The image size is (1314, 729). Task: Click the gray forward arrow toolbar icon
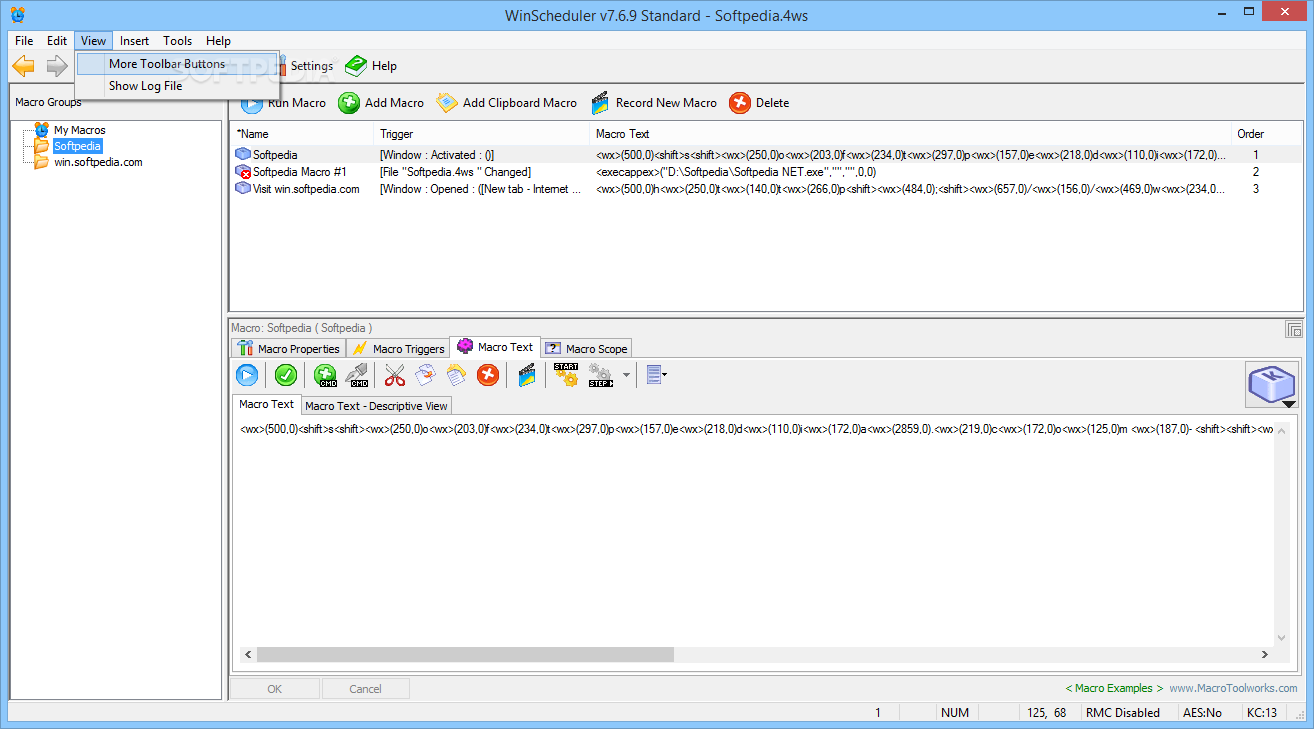click(x=57, y=66)
